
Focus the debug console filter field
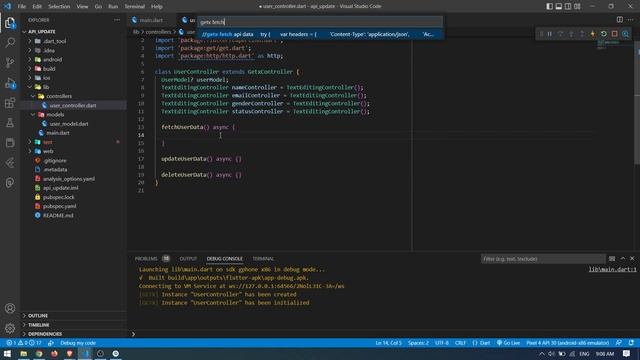[x=543, y=259]
